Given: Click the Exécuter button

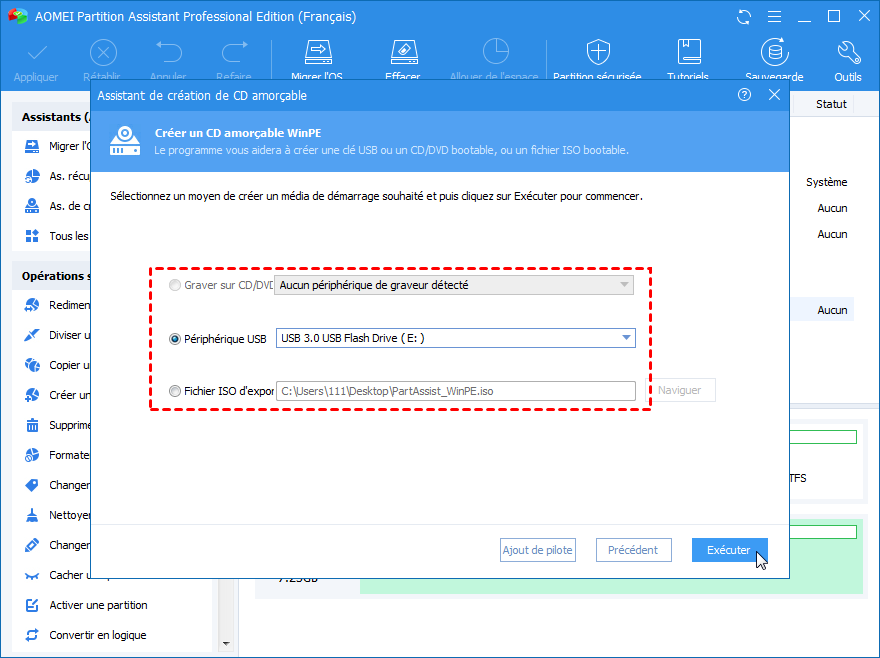Looking at the screenshot, I should (x=729, y=550).
